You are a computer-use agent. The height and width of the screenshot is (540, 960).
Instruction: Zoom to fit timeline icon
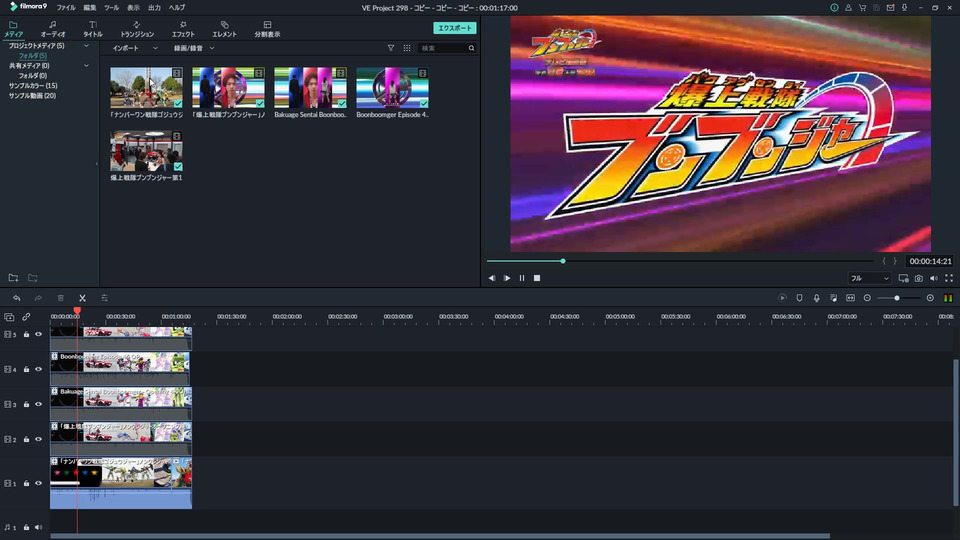pos(850,298)
